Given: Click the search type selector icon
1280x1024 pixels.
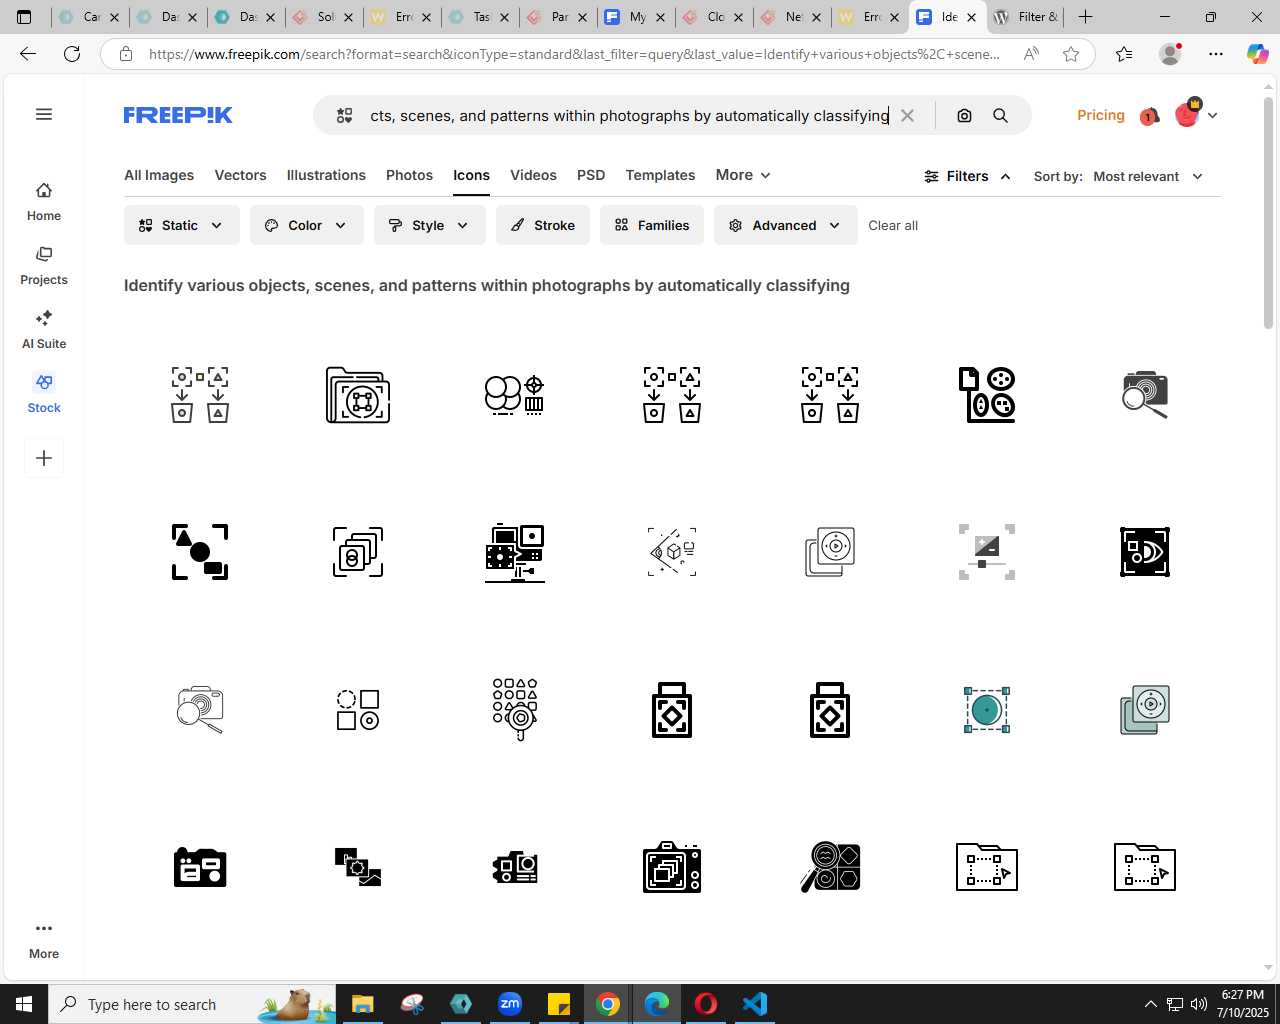Looking at the screenshot, I should pos(345,116).
